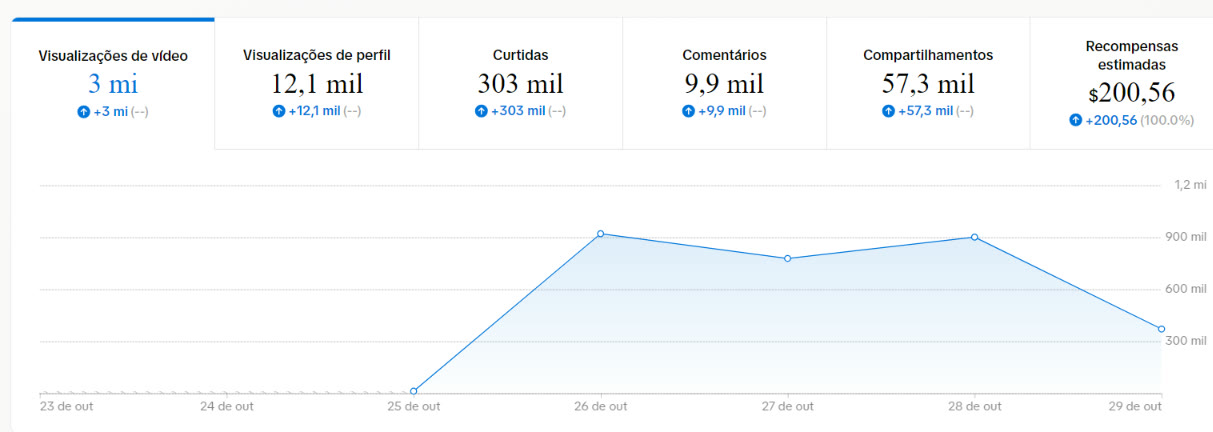Select the Visualizações de vídeo tab
This screenshot has width=1213, height=432.
tap(113, 84)
